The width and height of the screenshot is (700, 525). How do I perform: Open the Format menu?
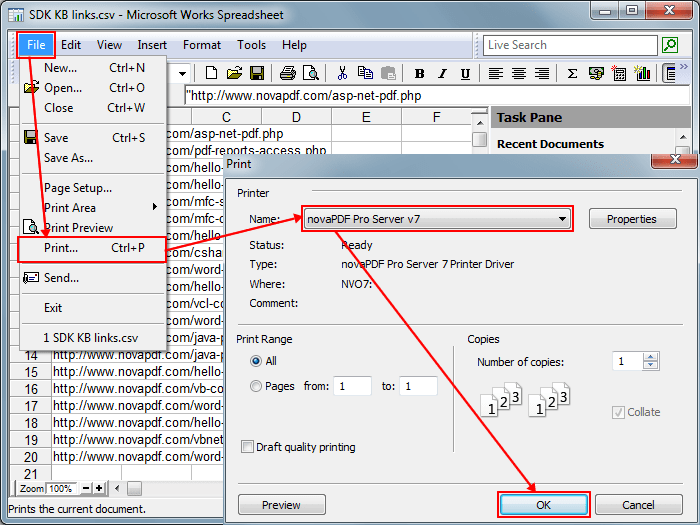pos(202,45)
